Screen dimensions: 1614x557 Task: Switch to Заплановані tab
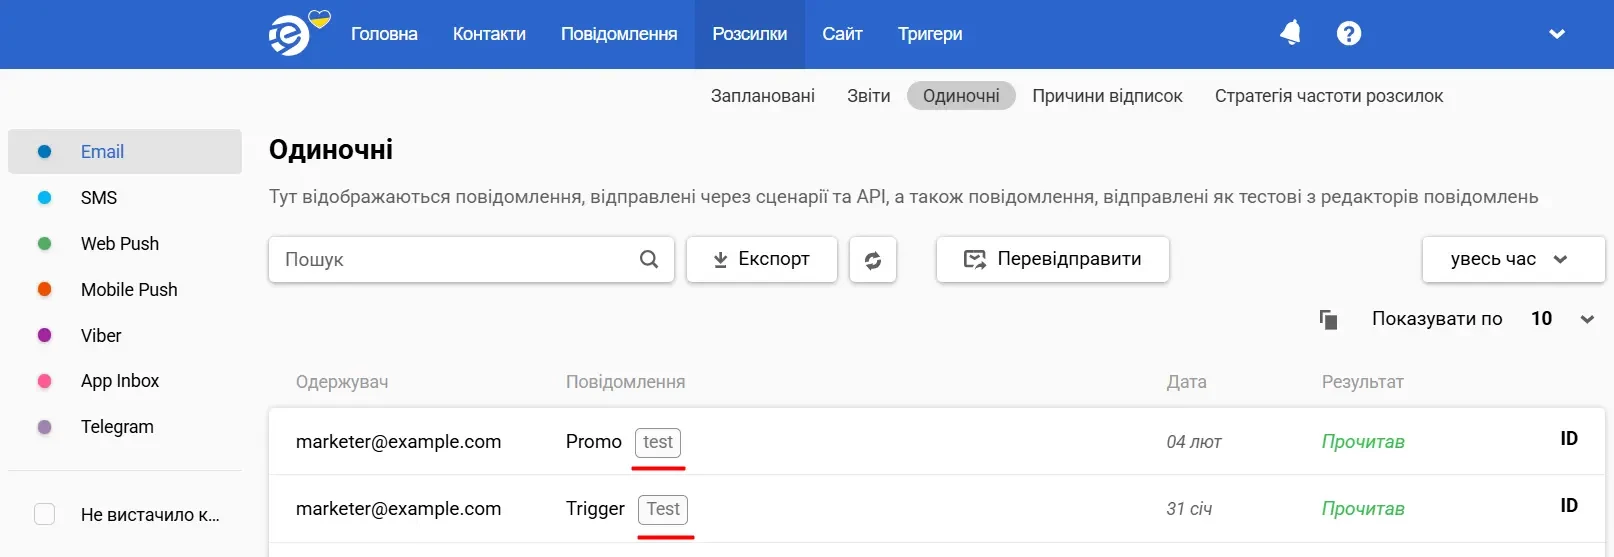tap(763, 96)
